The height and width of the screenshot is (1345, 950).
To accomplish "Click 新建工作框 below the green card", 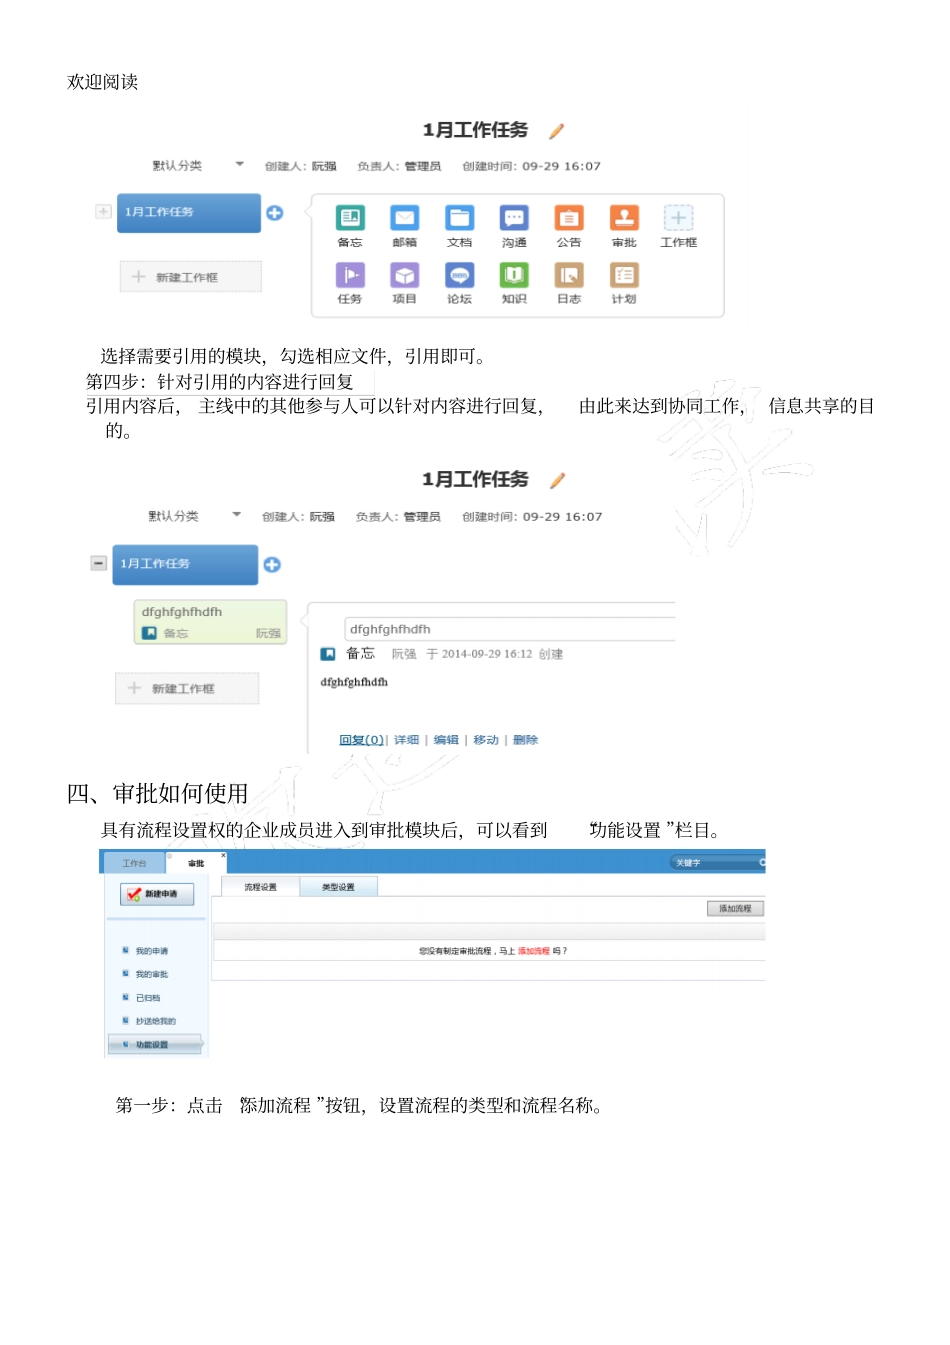I will coord(187,688).
